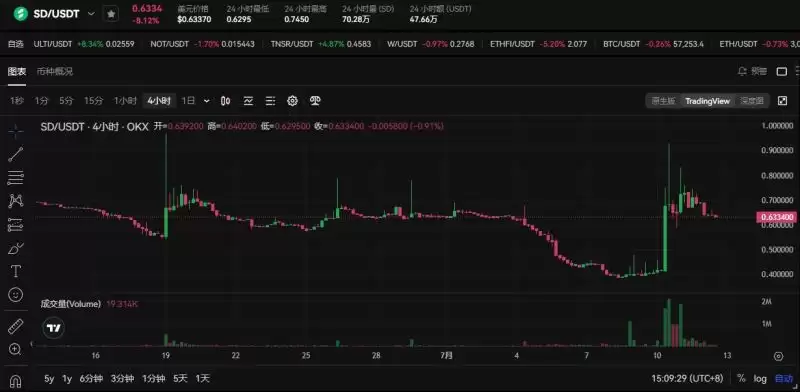The width and height of the screenshot is (800, 392).
Task: Select the ruler measure tool
Action: [16, 327]
